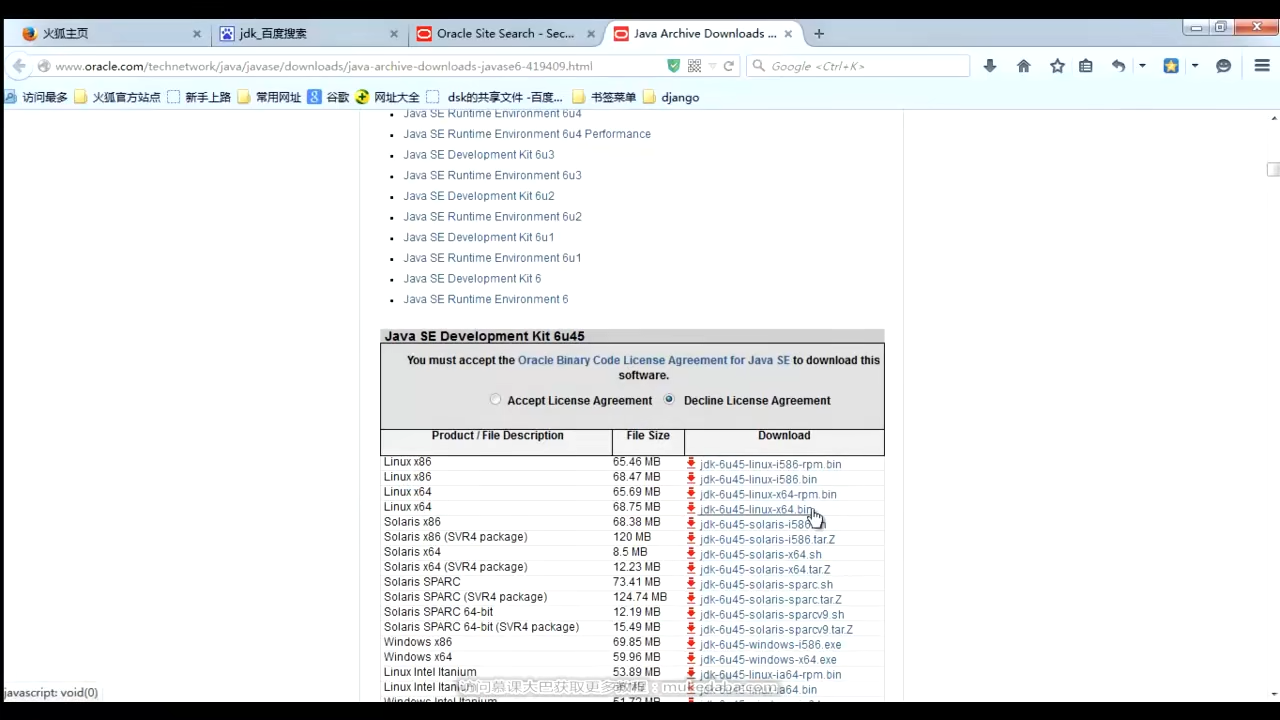Click the smiley chat face icon
Screen dimensions: 1280x720
coord(1223,66)
